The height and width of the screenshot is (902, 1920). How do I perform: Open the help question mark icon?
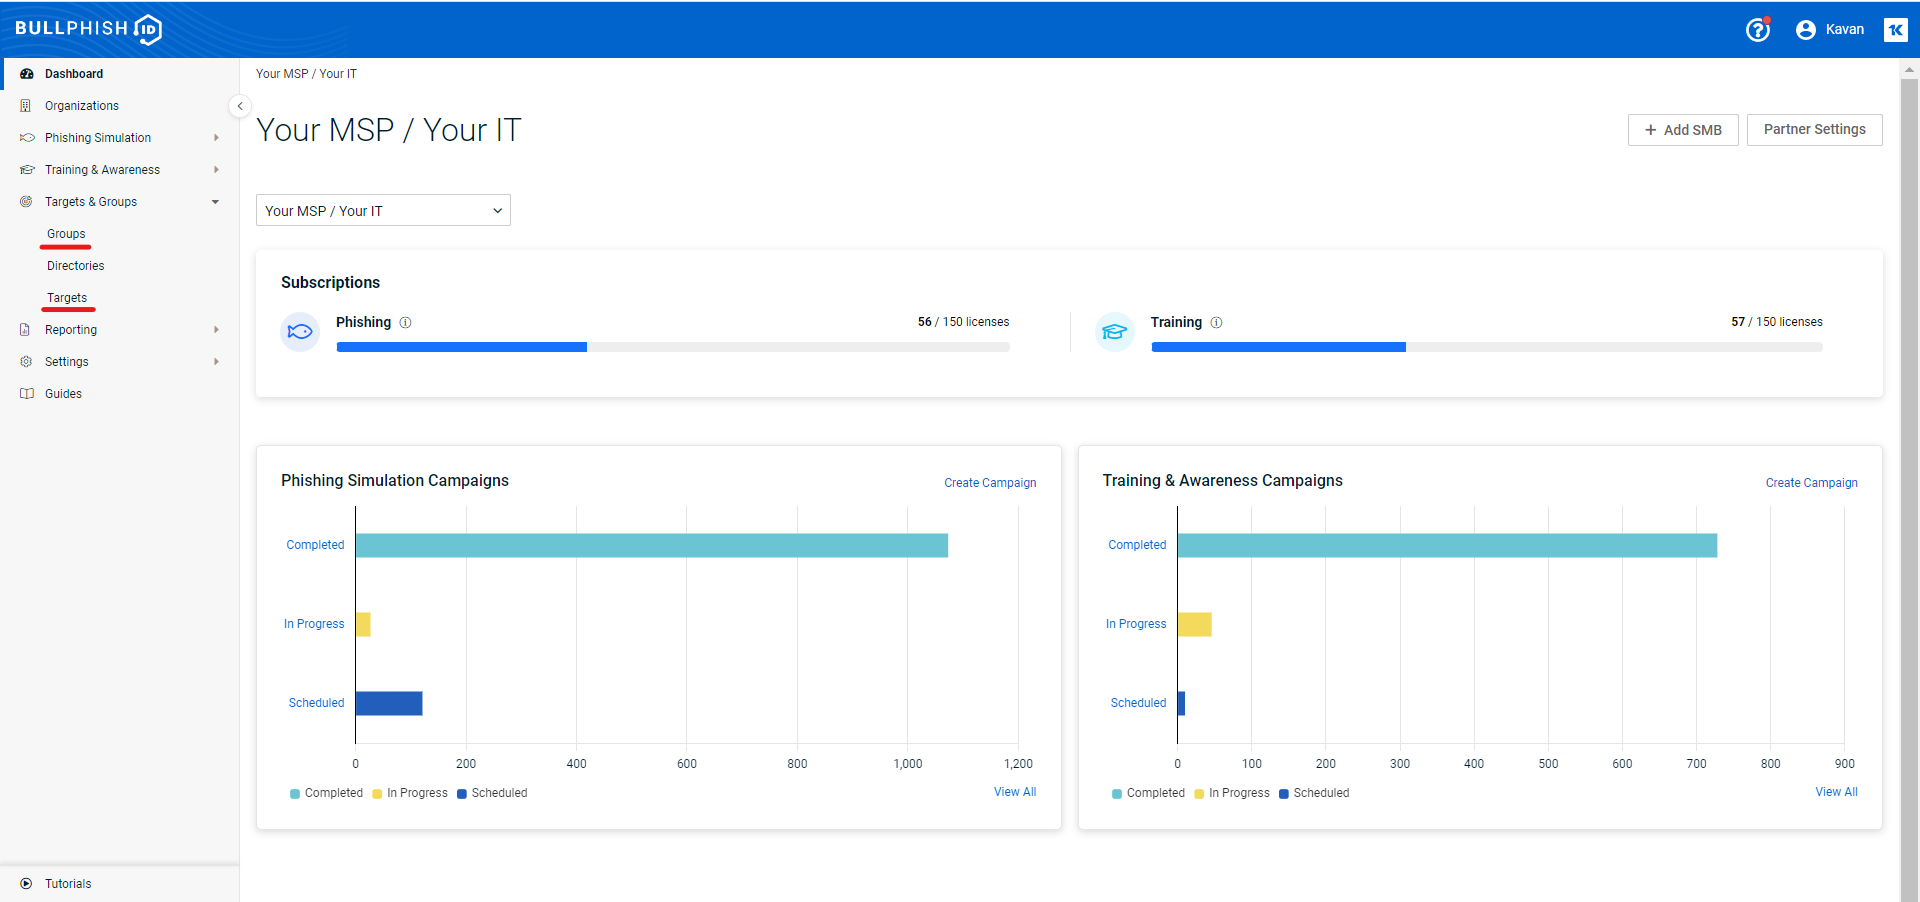tap(1758, 30)
